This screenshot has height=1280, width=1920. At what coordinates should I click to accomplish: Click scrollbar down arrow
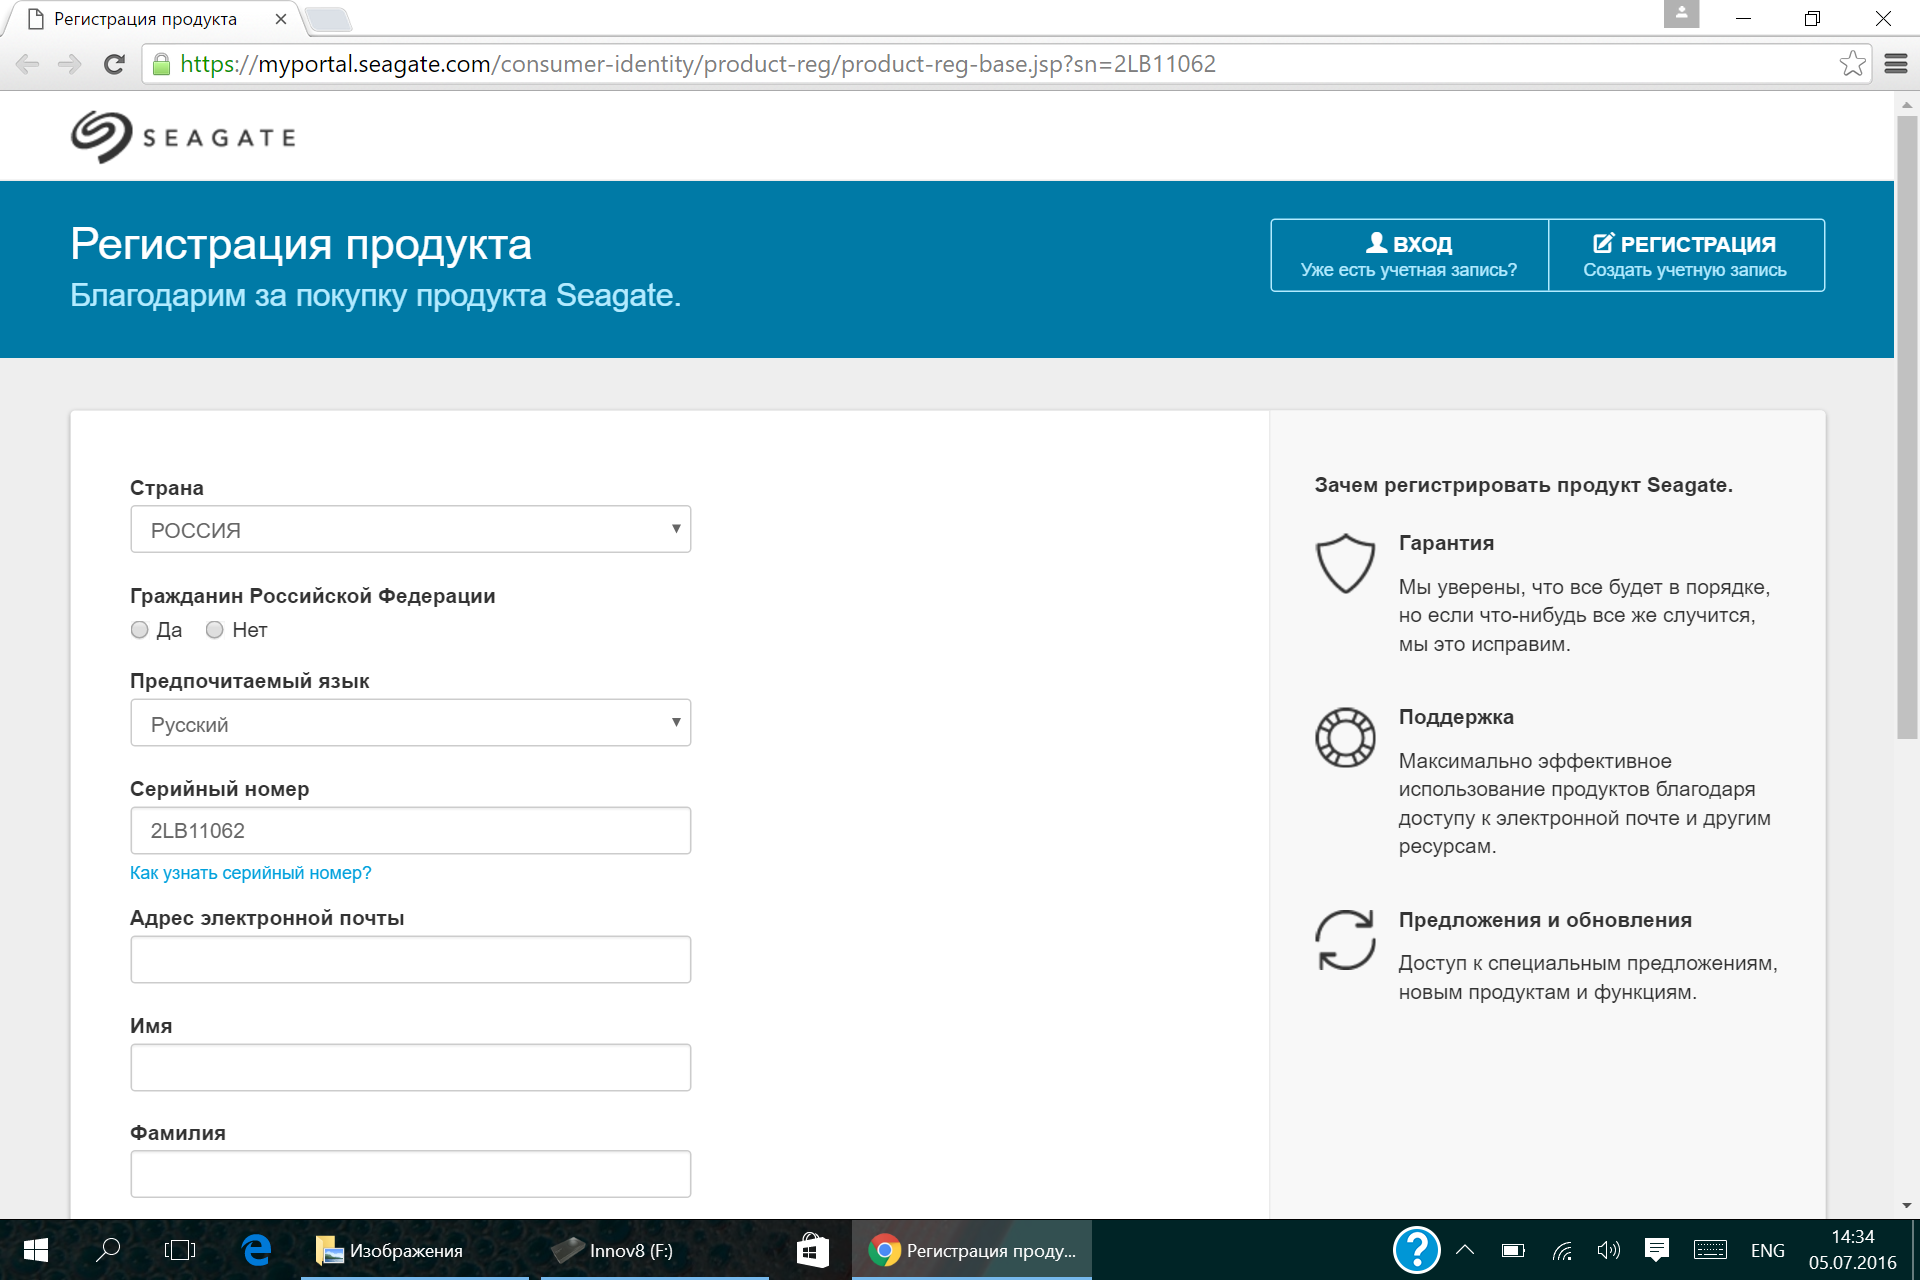point(1907,1206)
